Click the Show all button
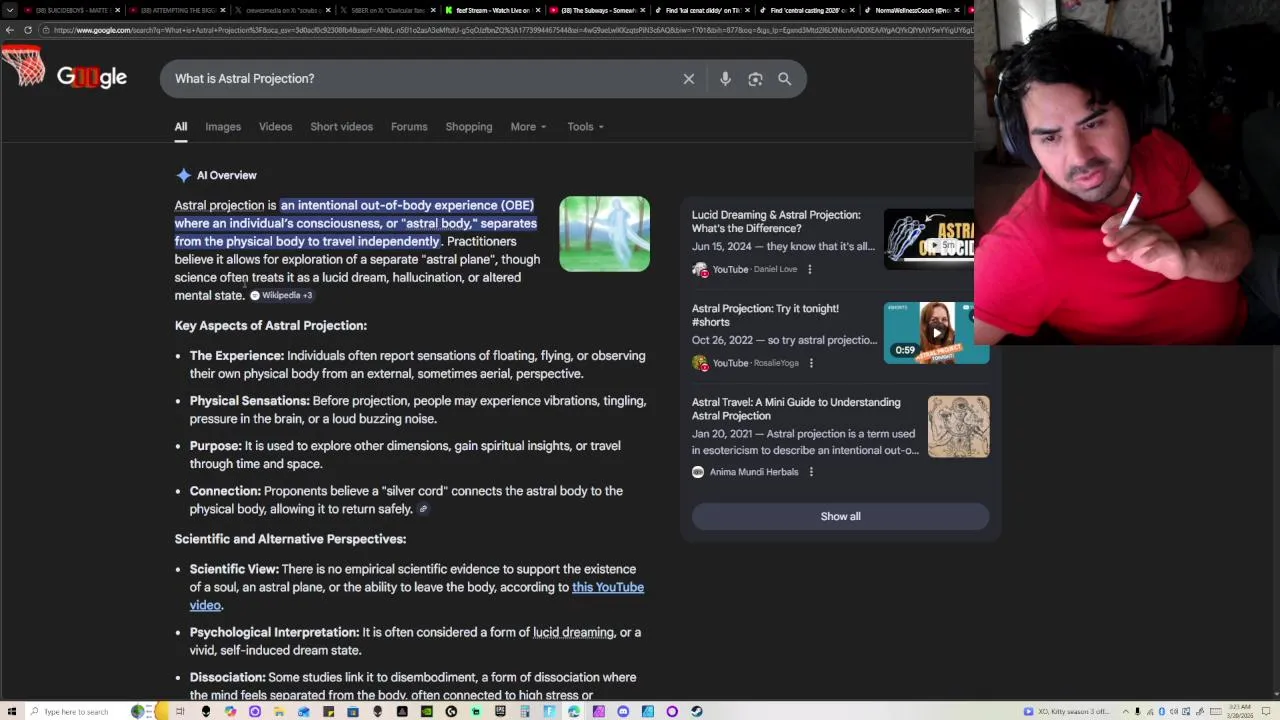 click(840, 516)
